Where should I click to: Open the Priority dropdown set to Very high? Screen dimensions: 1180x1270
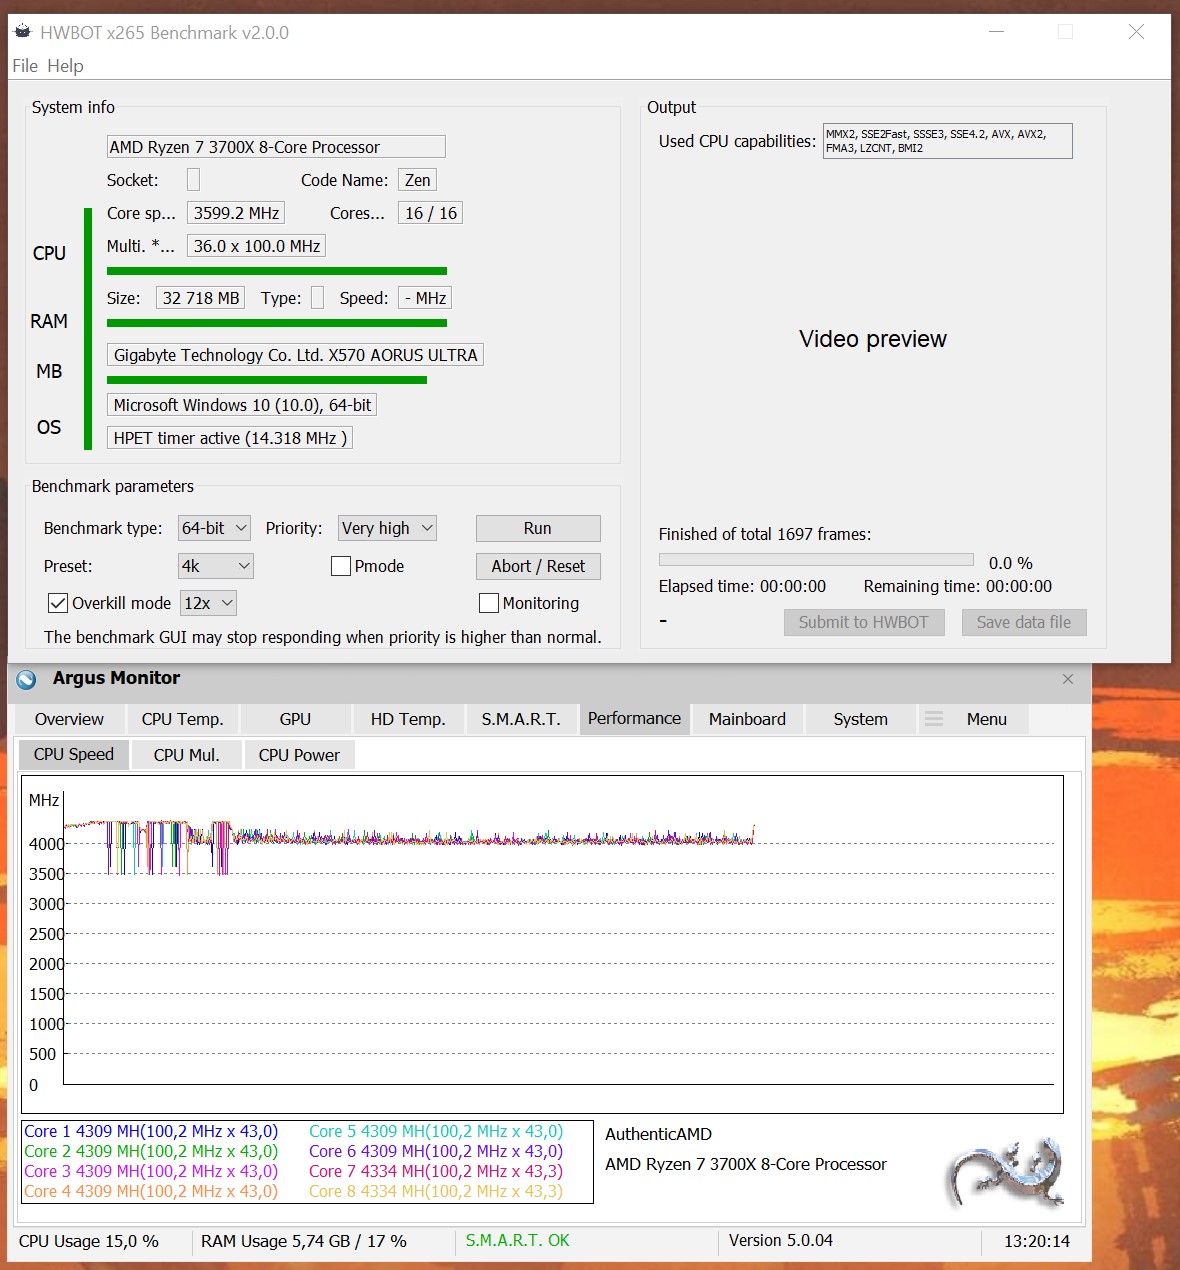point(388,528)
